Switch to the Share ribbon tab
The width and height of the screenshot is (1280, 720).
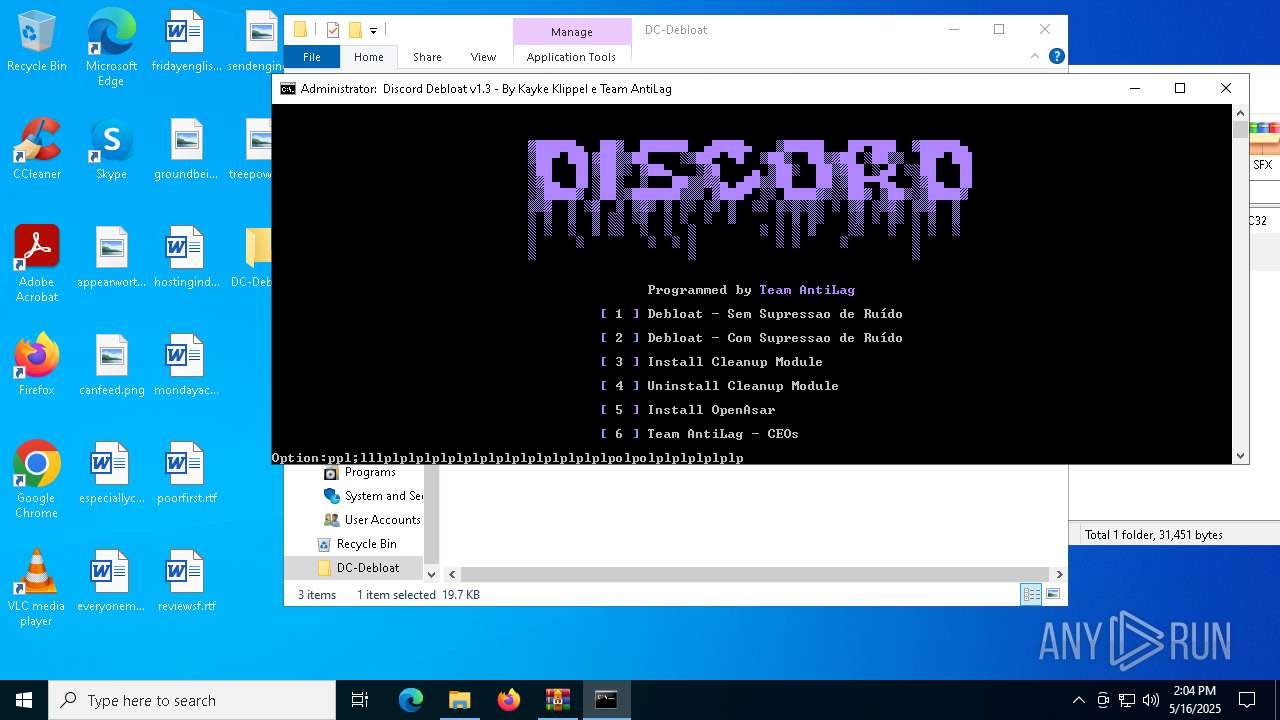click(427, 57)
